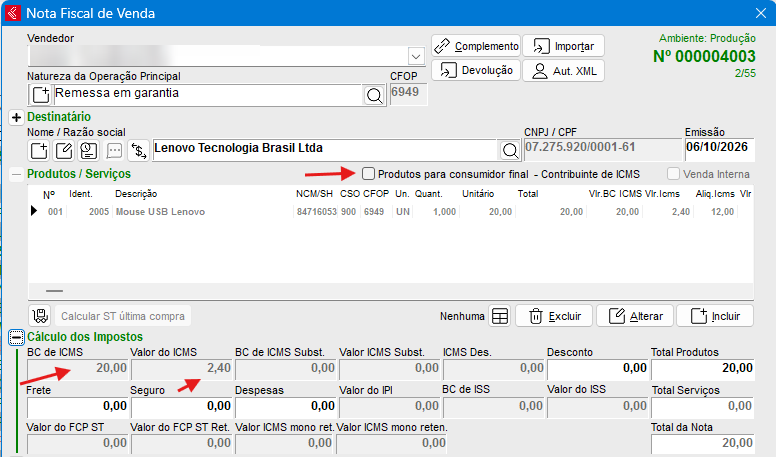This screenshot has height=457, width=776.
Task: Click the Valor ICMS Subst. field
Action: point(390,368)
